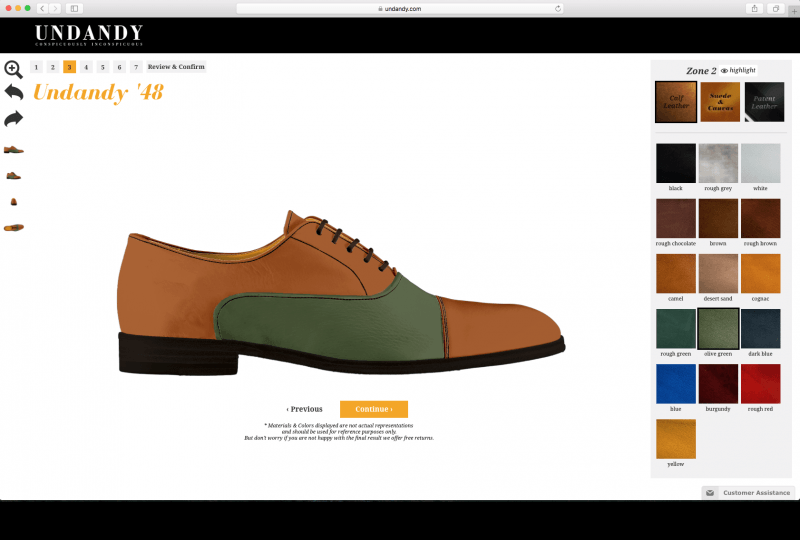Pick the burgundy leather swatch
800x540 pixels.
[717, 384]
